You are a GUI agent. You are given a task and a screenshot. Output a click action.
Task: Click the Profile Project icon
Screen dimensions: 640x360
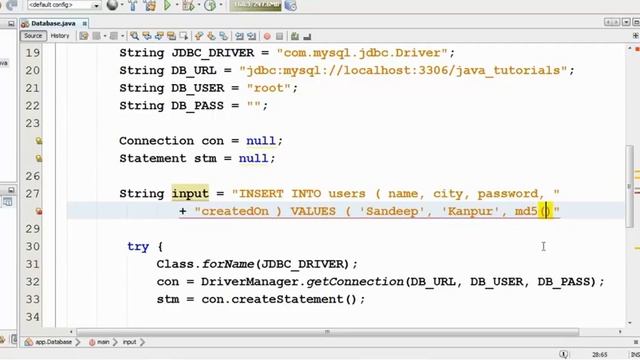click(210, 5)
